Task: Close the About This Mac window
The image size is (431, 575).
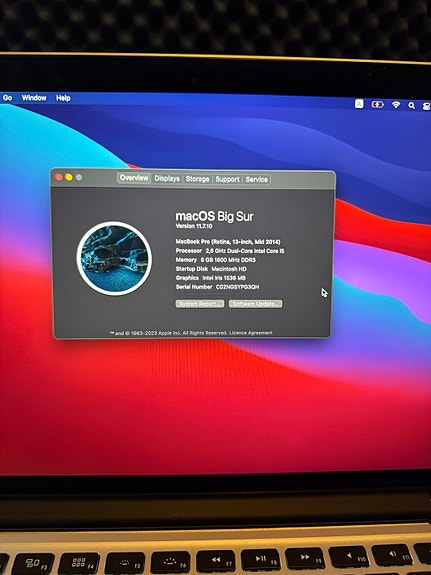Action: [x=59, y=177]
